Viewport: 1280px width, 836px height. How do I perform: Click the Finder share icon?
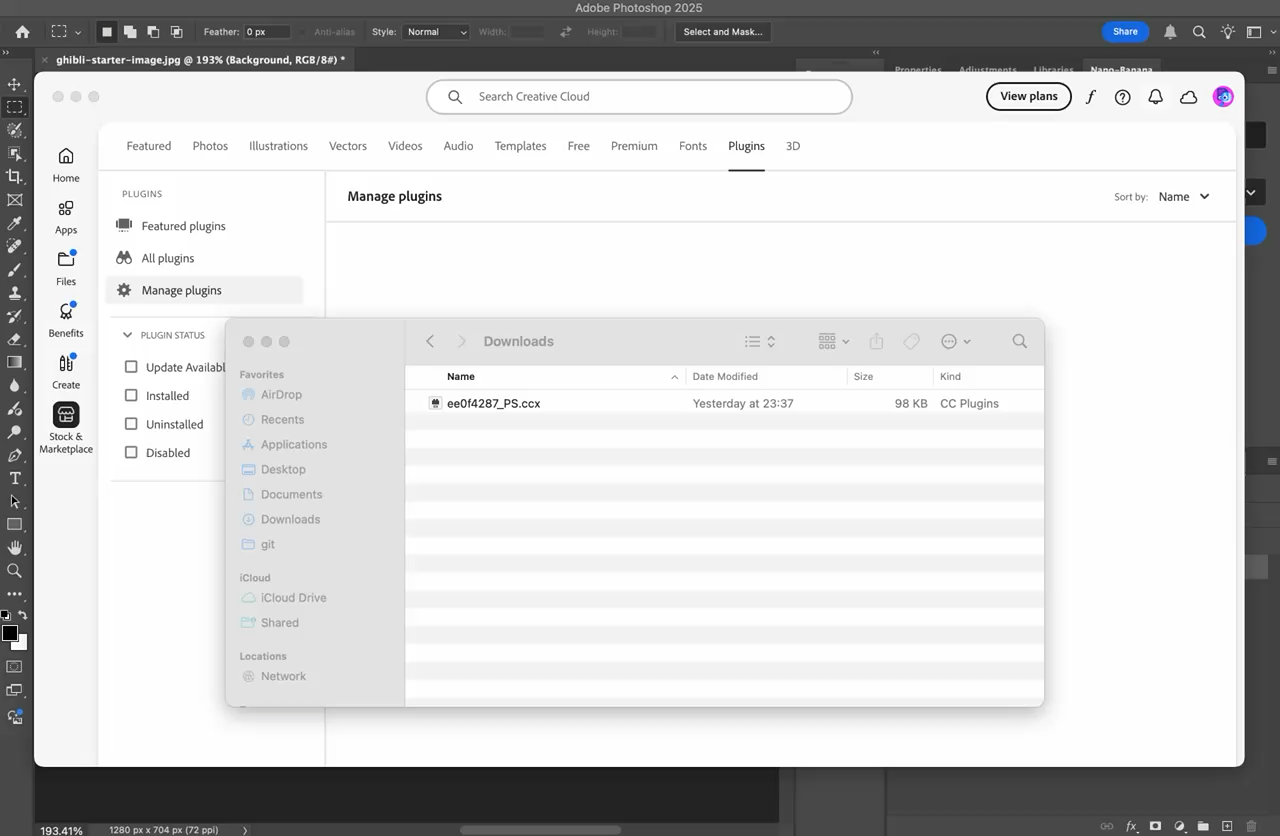876,341
